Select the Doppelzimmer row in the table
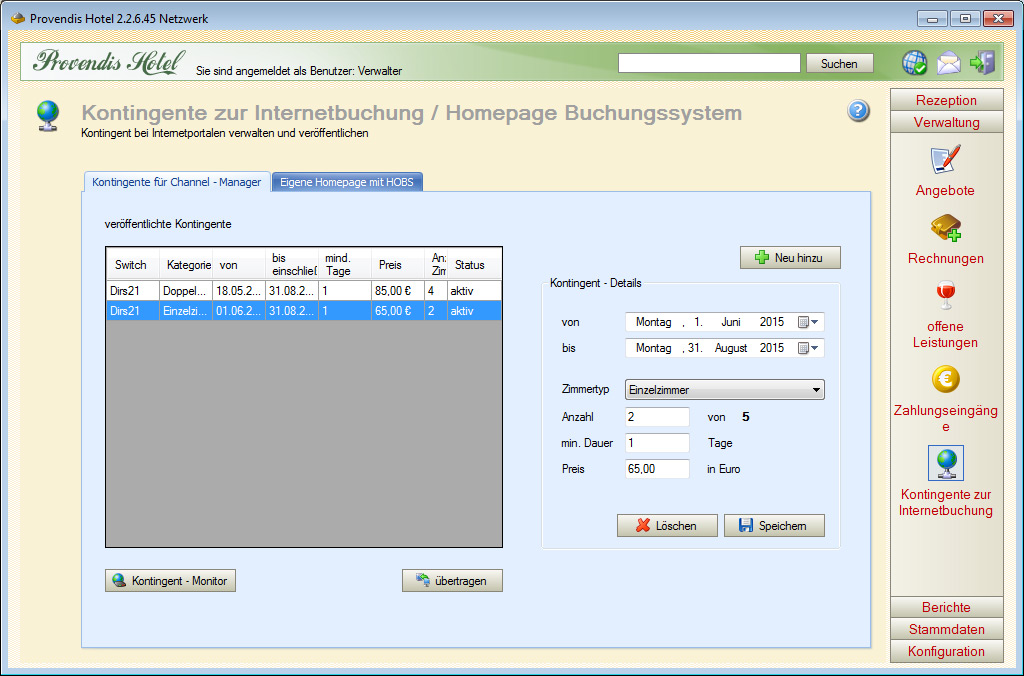 tap(303, 290)
